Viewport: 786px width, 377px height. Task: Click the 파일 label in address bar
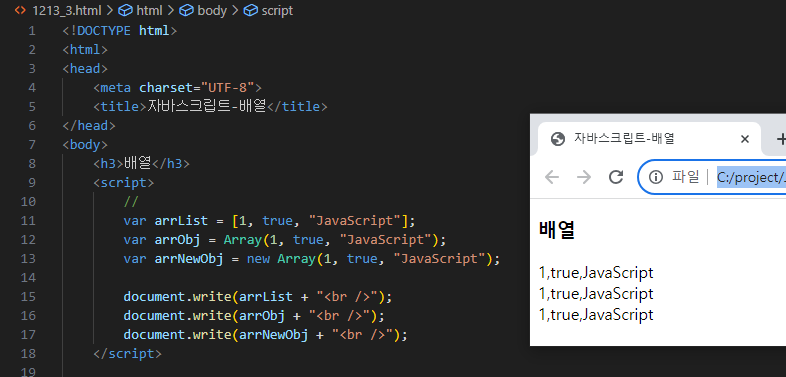(685, 177)
